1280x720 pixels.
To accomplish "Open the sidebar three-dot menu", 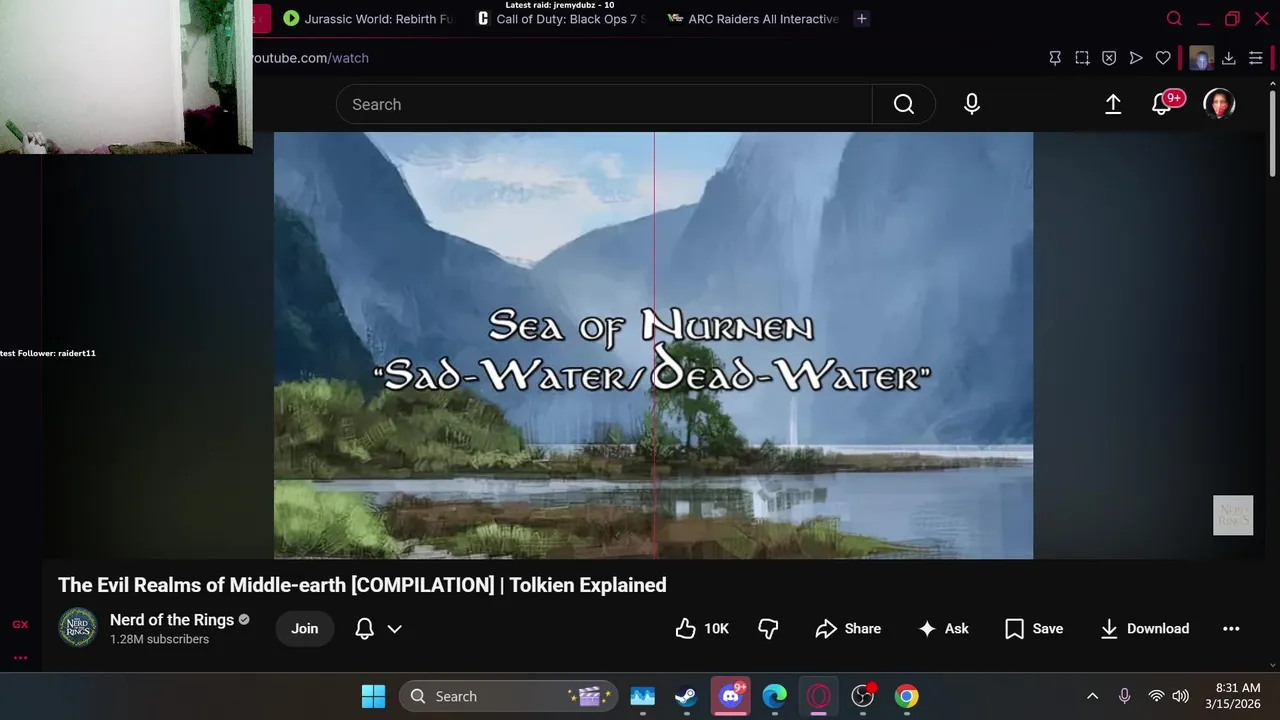I will pos(20,657).
